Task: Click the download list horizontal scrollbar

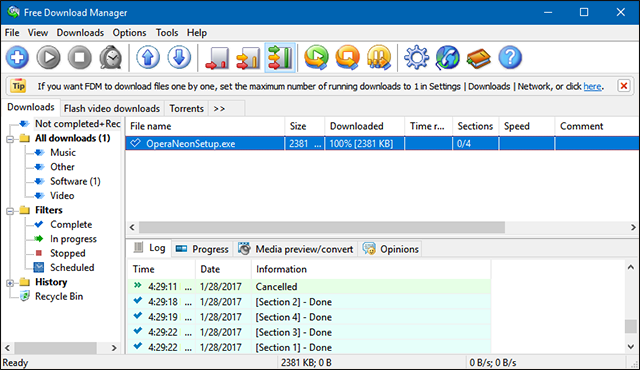Action: (322, 227)
